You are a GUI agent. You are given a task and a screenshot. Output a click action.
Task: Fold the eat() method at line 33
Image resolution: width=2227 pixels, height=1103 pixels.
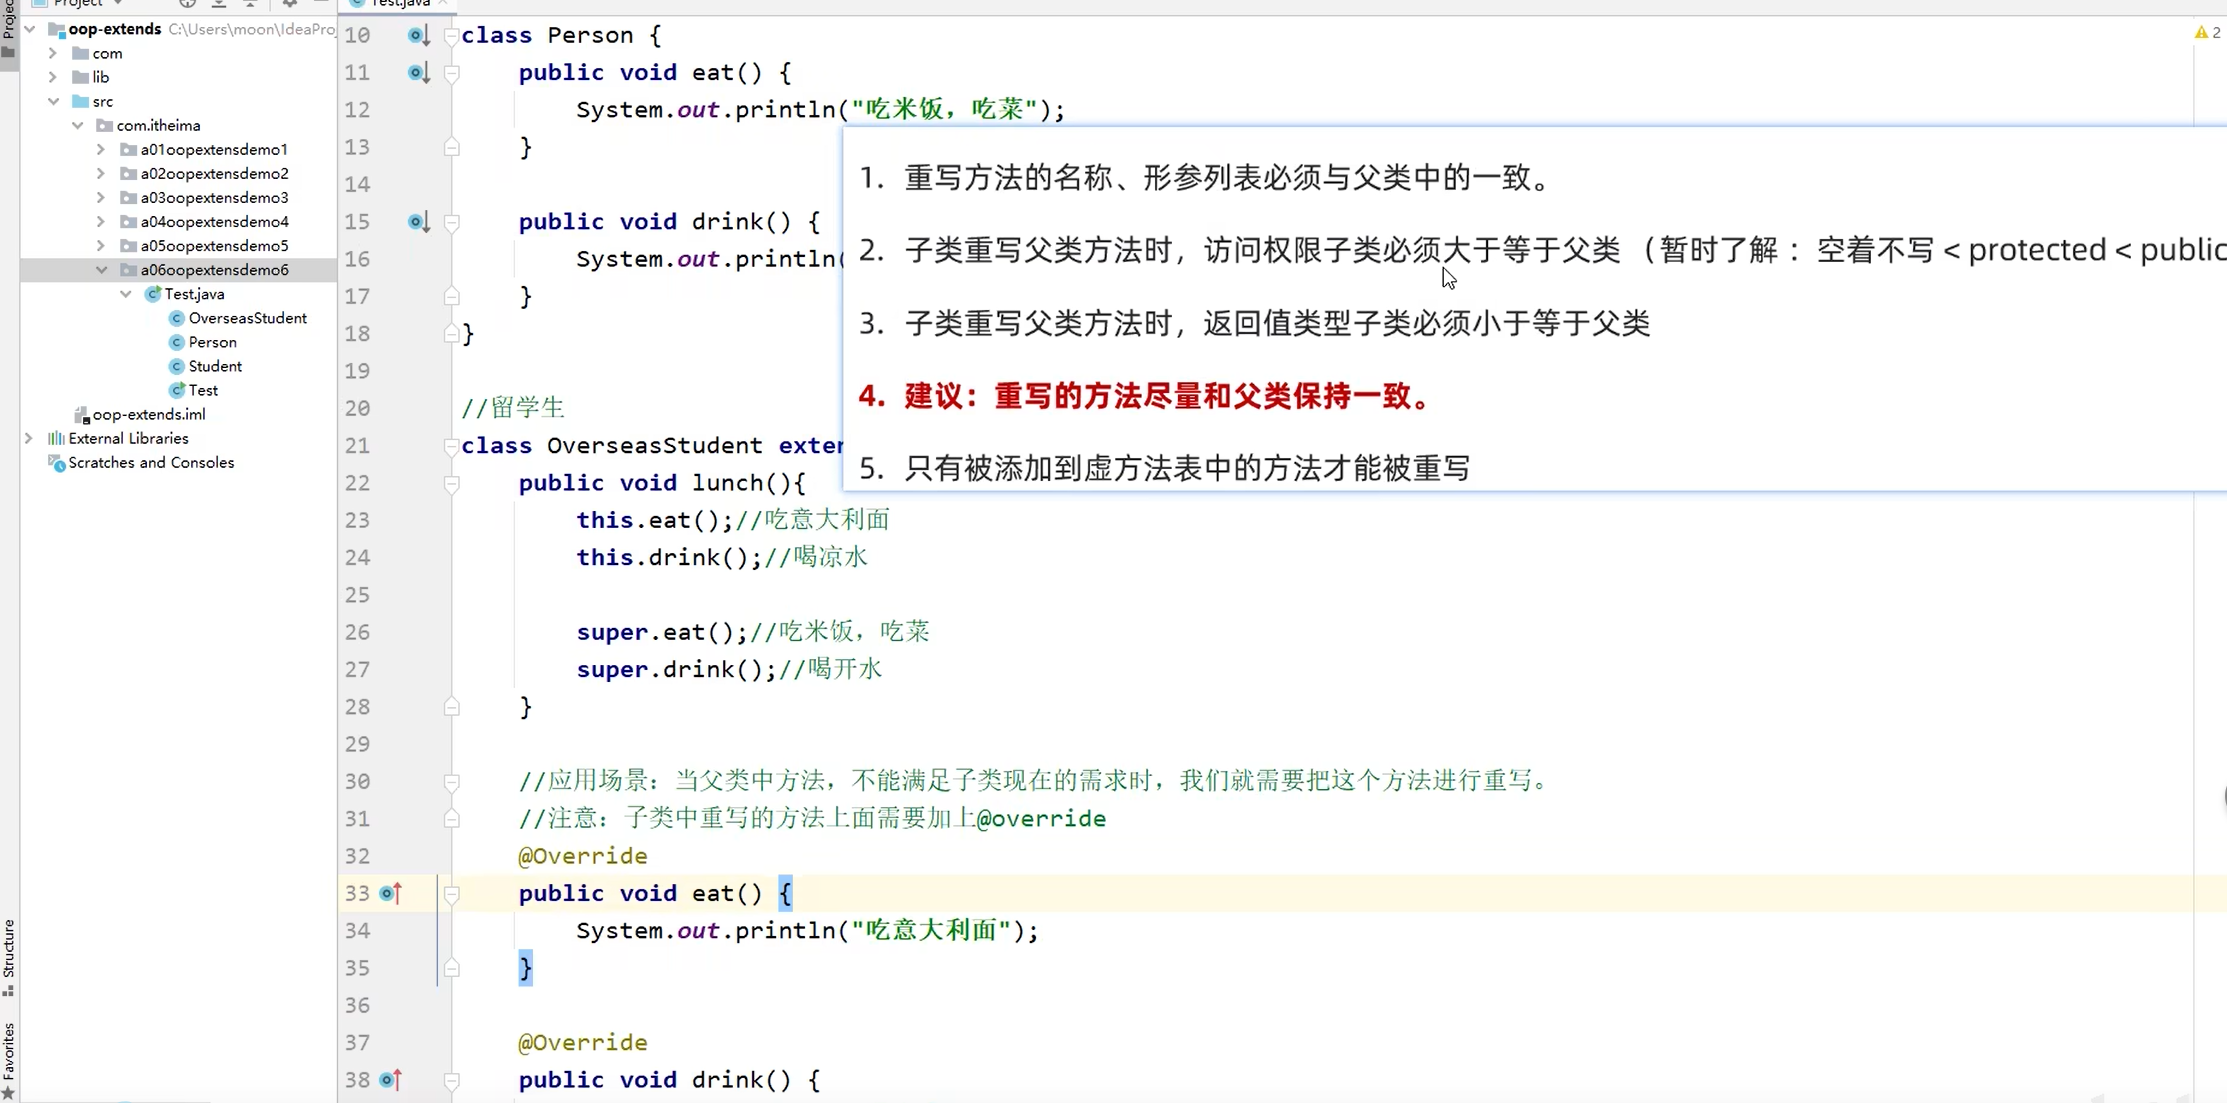[452, 894]
